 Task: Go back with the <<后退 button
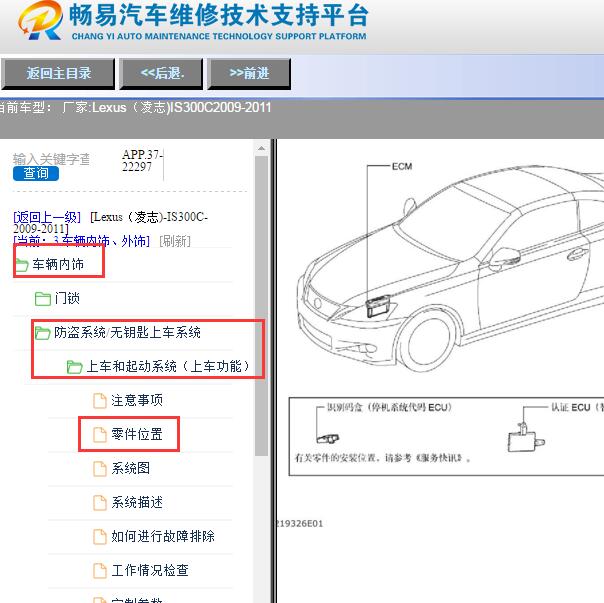coord(161,73)
